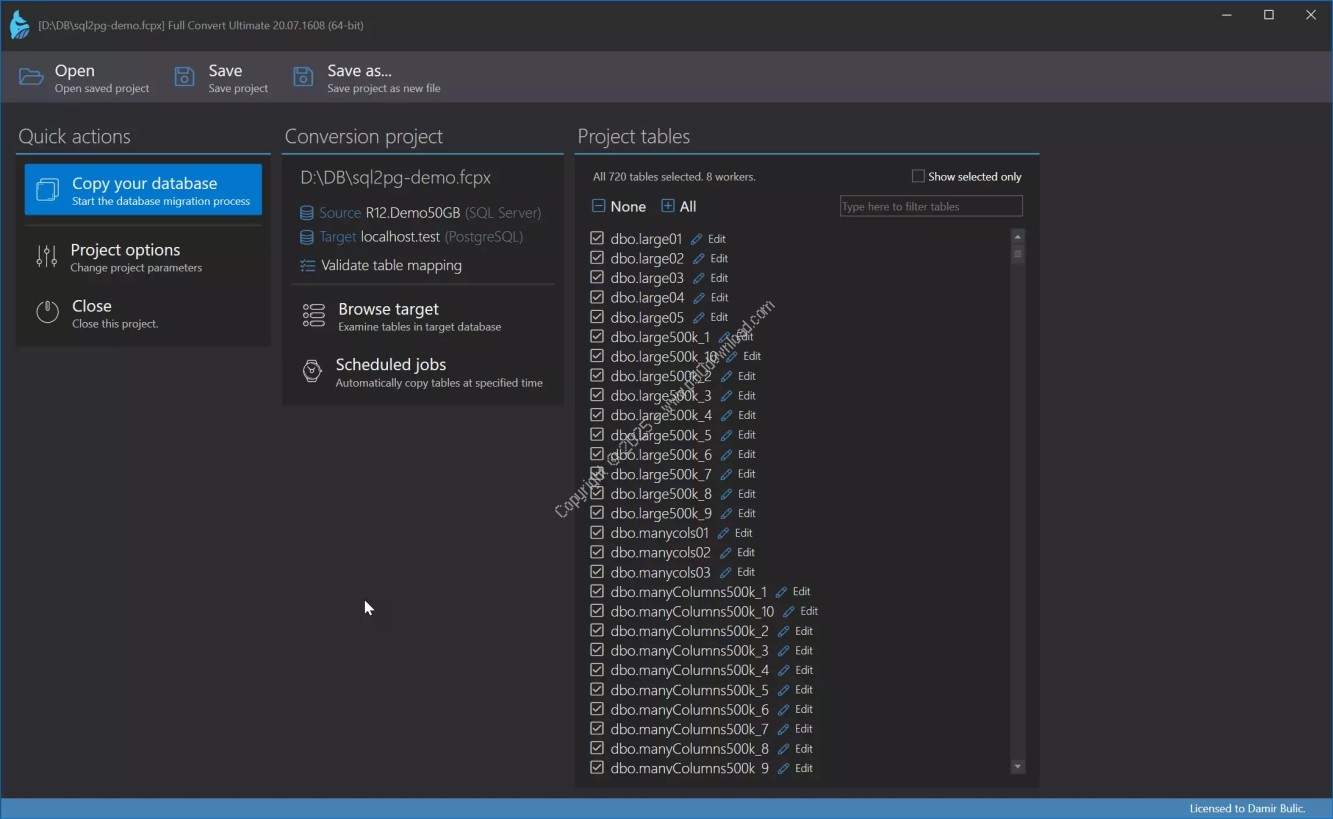Click the Scheduled jobs watch icon
The image size is (1333, 819).
(x=312, y=372)
